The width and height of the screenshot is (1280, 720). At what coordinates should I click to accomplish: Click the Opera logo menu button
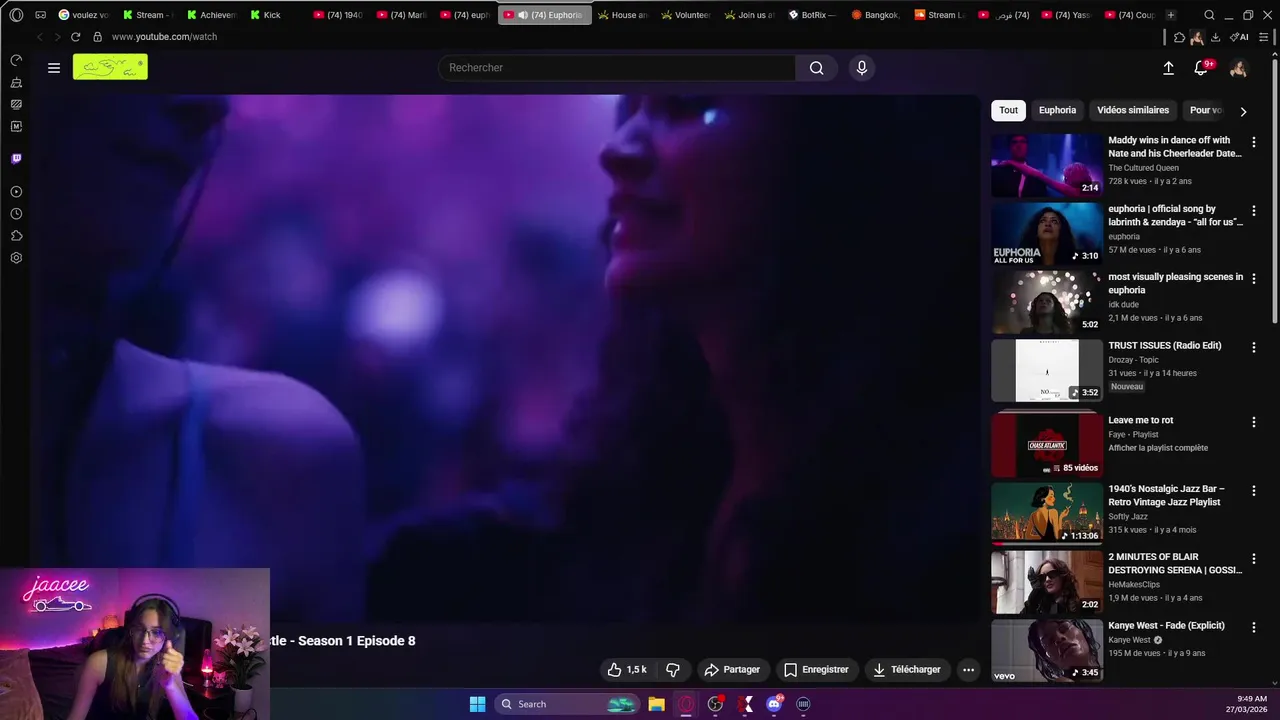pyautogui.click(x=16, y=15)
